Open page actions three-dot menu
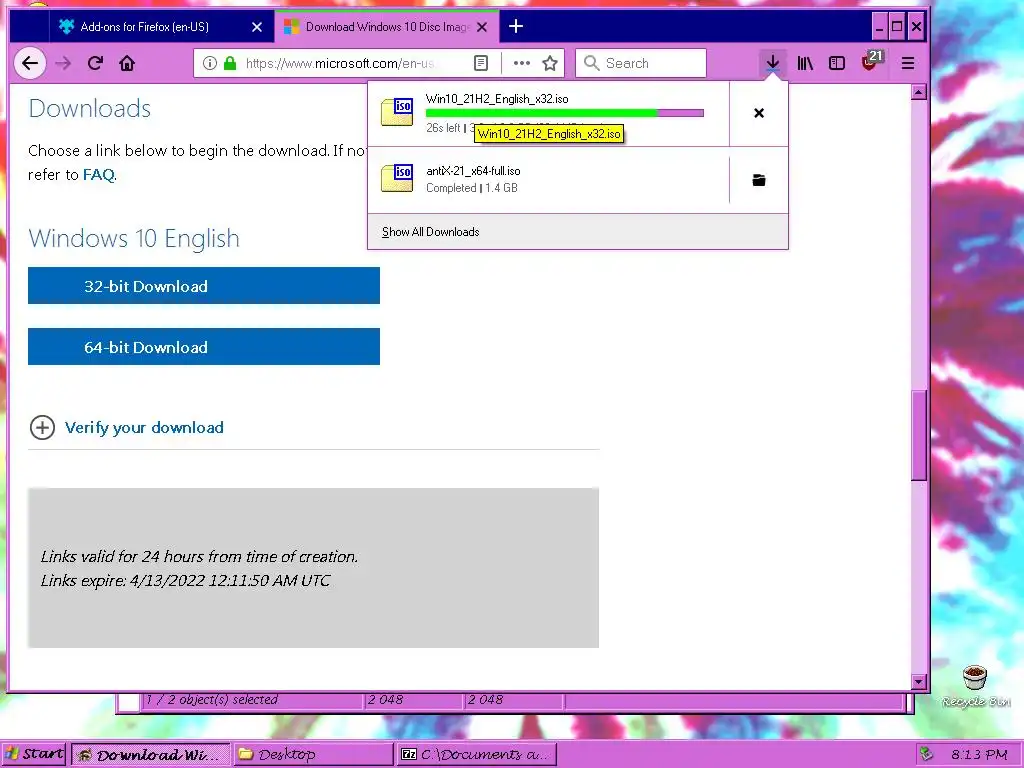Viewport: 1024px width, 768px height. click(521, 63)
